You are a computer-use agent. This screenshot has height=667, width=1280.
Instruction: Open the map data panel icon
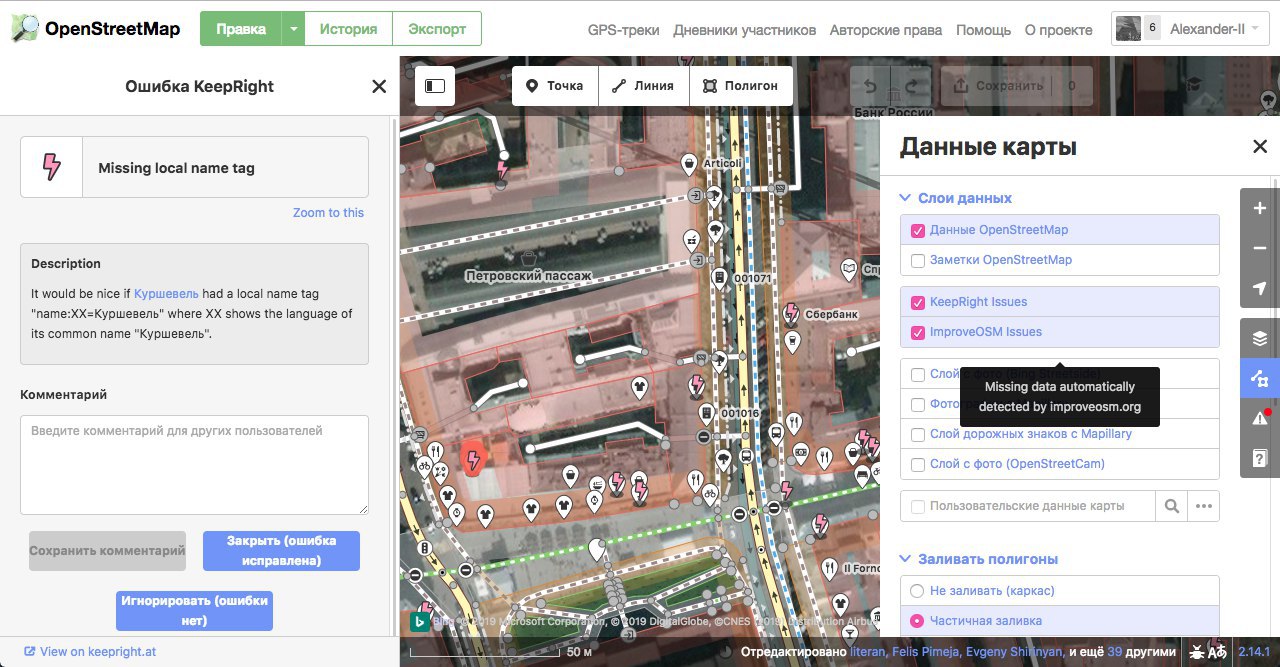tap(1259, 378)
